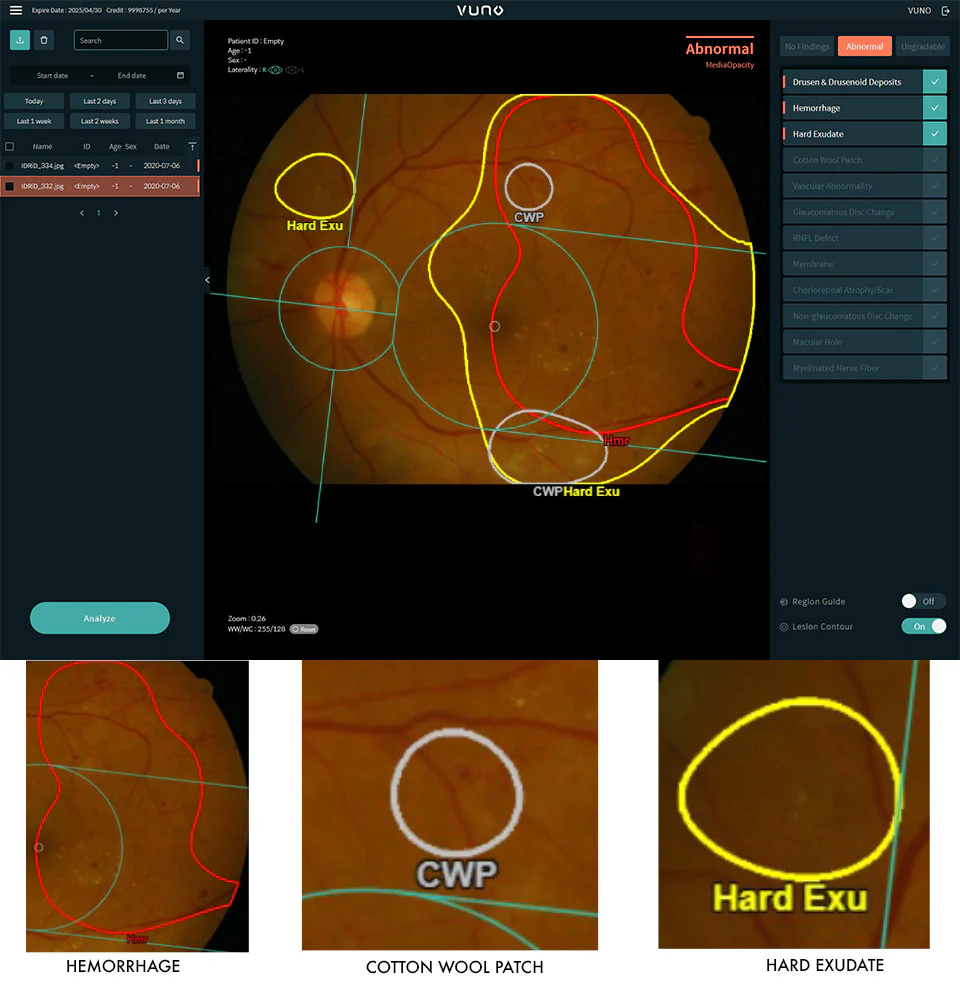Click the search magnifier icon

tap(180, 40)
